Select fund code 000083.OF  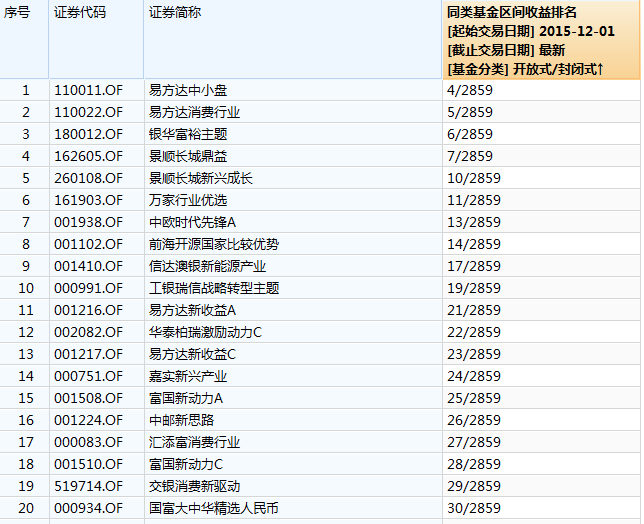pyautogui.click(x=88, y=442)
